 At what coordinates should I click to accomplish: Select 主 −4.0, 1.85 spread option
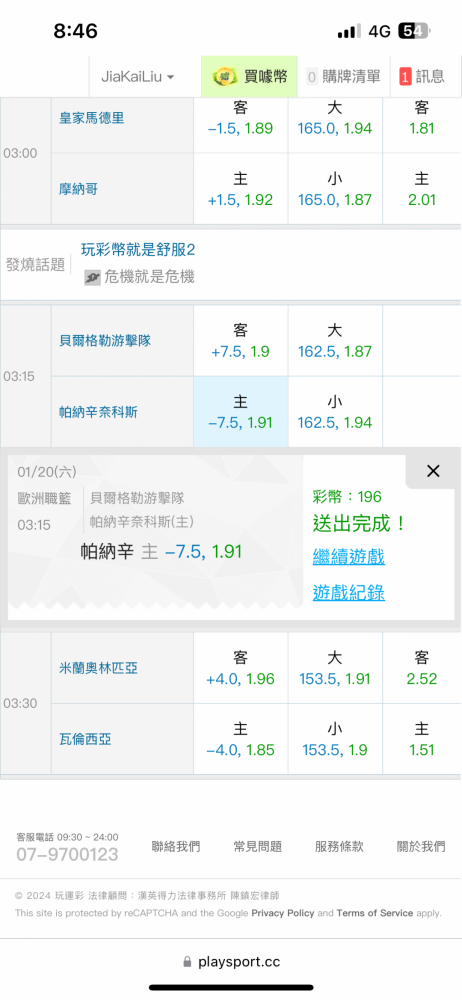coord(241,739)
